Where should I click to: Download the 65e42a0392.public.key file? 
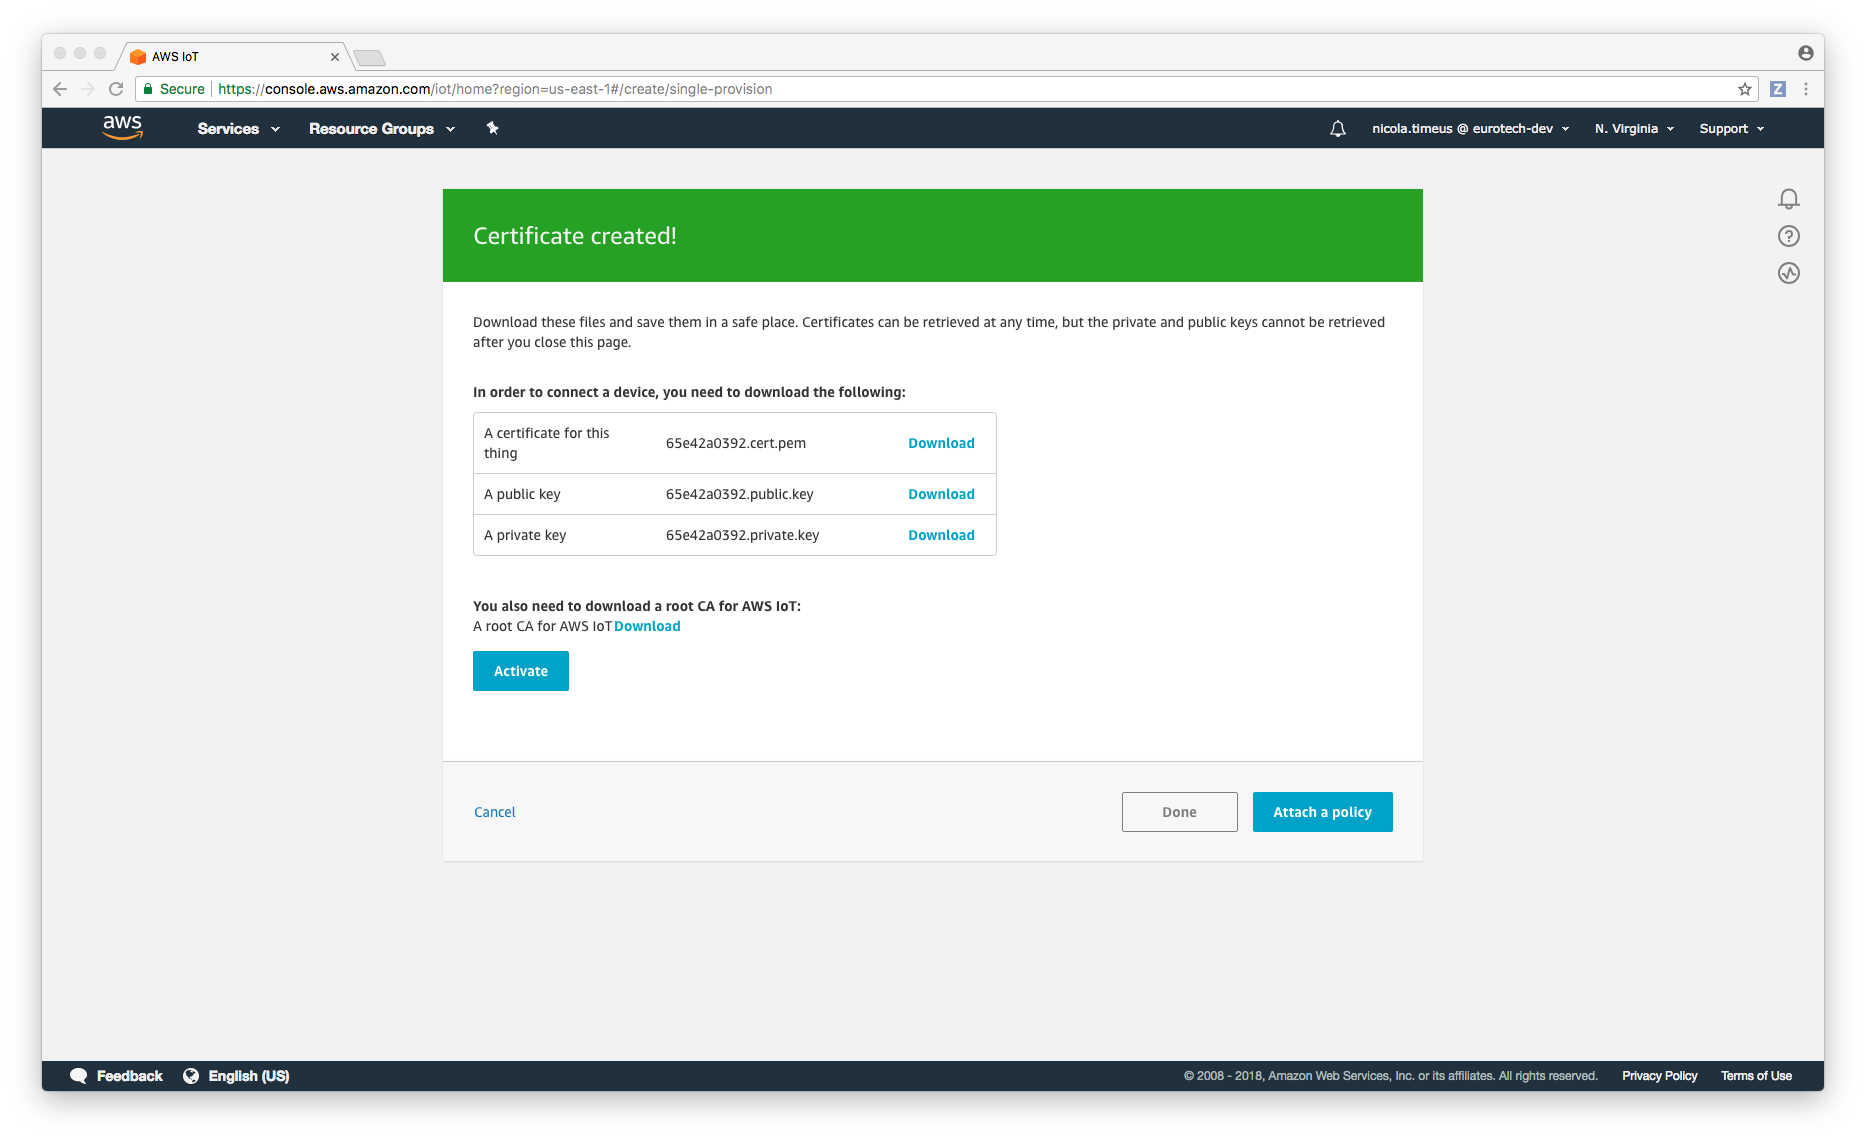[941, 494]
